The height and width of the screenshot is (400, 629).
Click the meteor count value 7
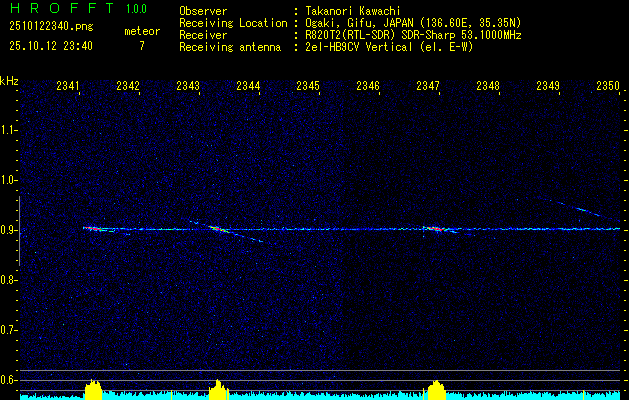[141, 46]
